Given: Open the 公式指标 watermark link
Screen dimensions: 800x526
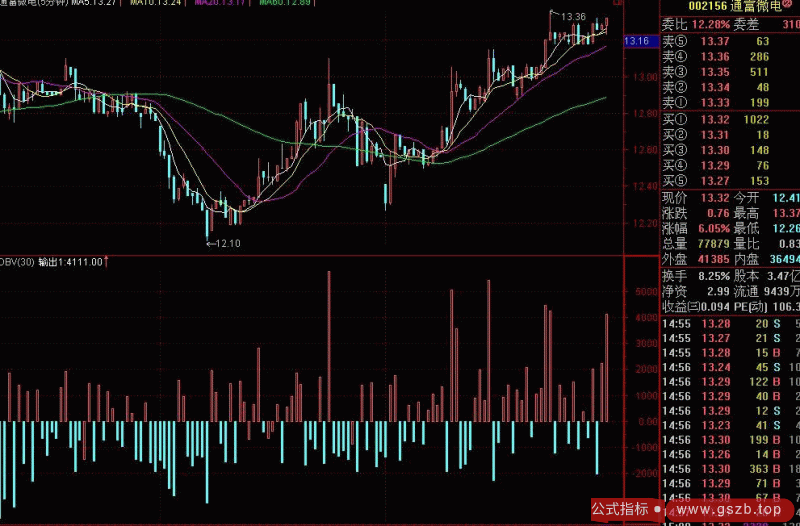Looking at the screenshot, I should (620, 509).
